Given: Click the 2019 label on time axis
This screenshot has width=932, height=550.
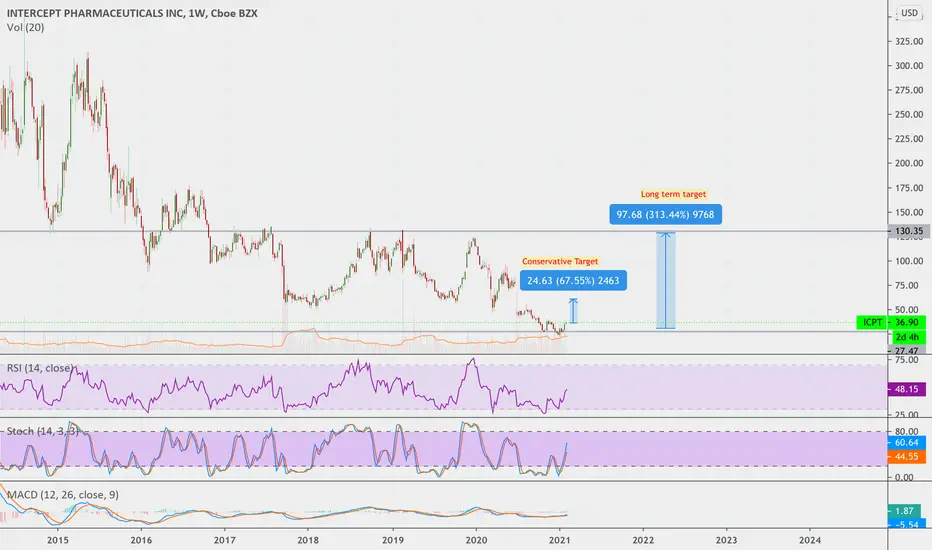Looking at the screenshot, I should point(392,540).
